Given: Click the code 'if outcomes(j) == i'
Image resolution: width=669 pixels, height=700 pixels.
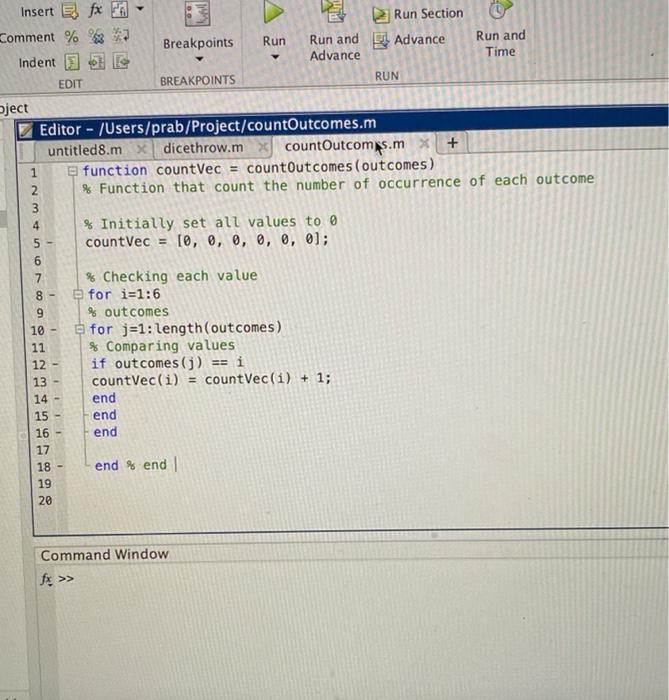Looking at the screenshot, I should [x=167, y=363].
